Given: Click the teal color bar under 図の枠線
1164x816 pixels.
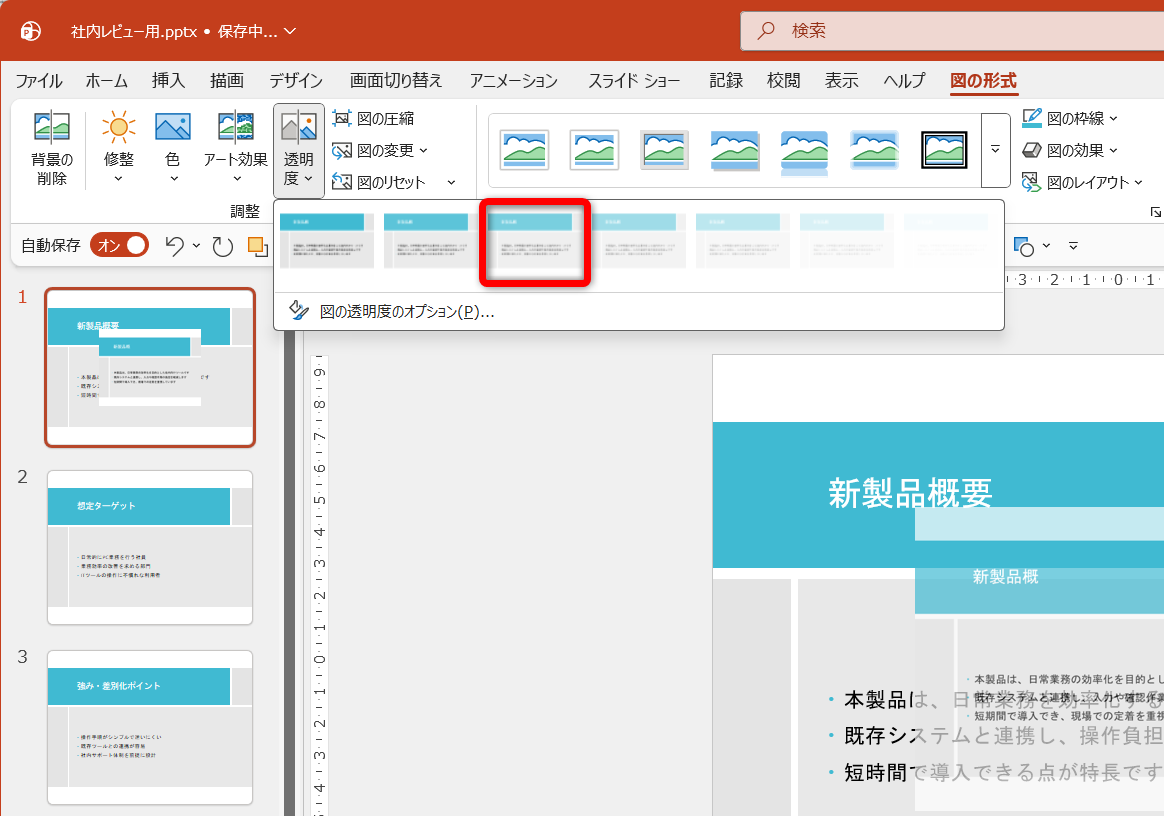Looking at the screenshot, I should tap(1032, 125).
